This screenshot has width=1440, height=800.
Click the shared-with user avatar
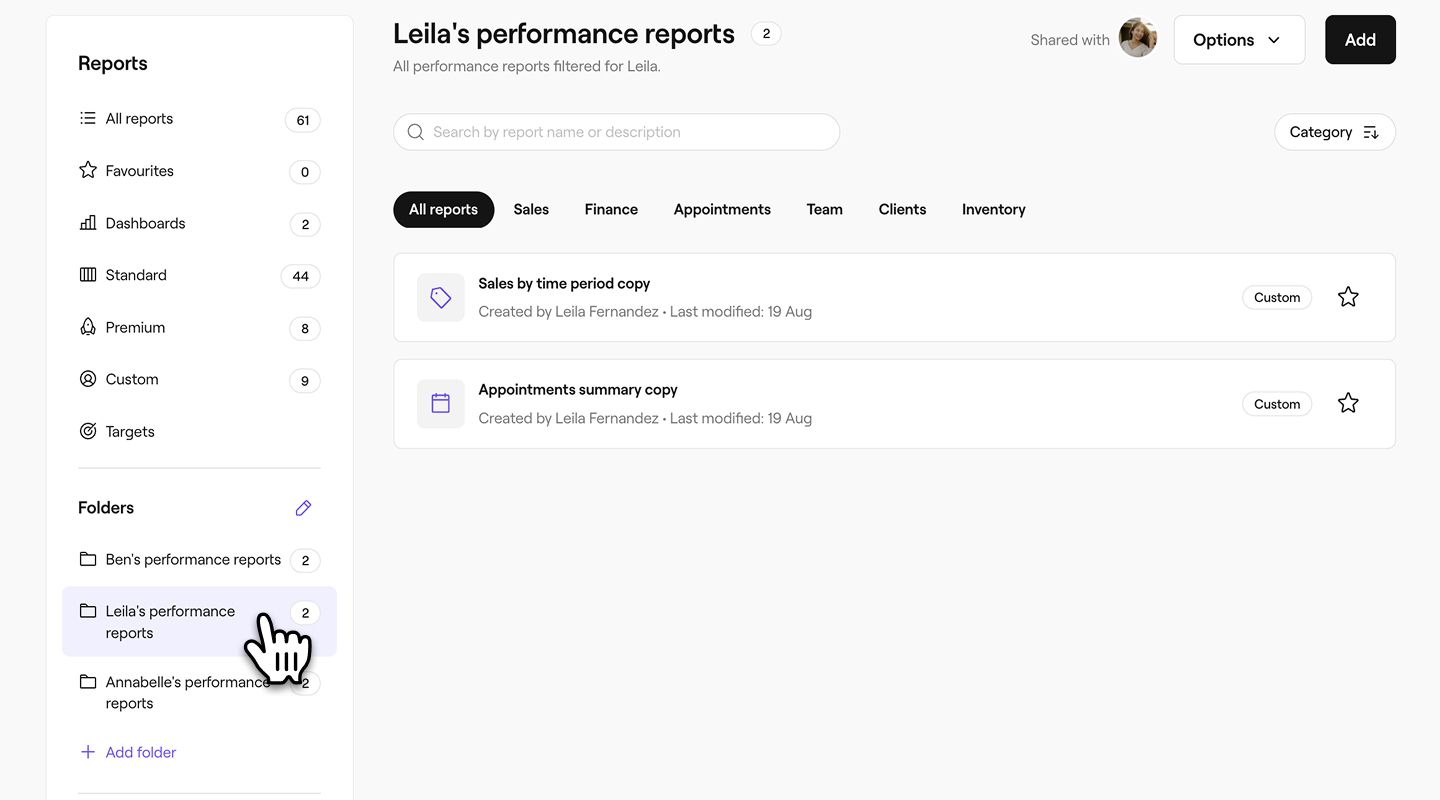[1137, 39]
